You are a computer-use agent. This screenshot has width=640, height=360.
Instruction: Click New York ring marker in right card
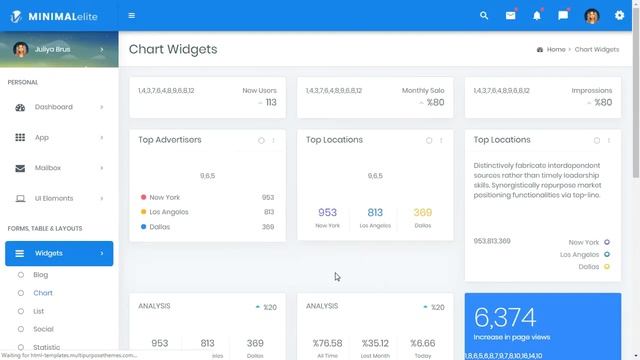tap(607, 242)
